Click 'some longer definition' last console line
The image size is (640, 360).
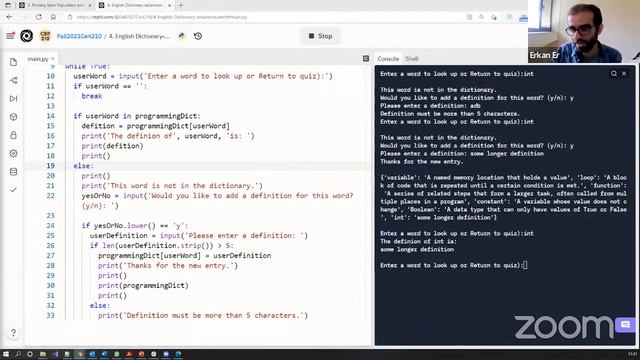[x=417, y=249]
